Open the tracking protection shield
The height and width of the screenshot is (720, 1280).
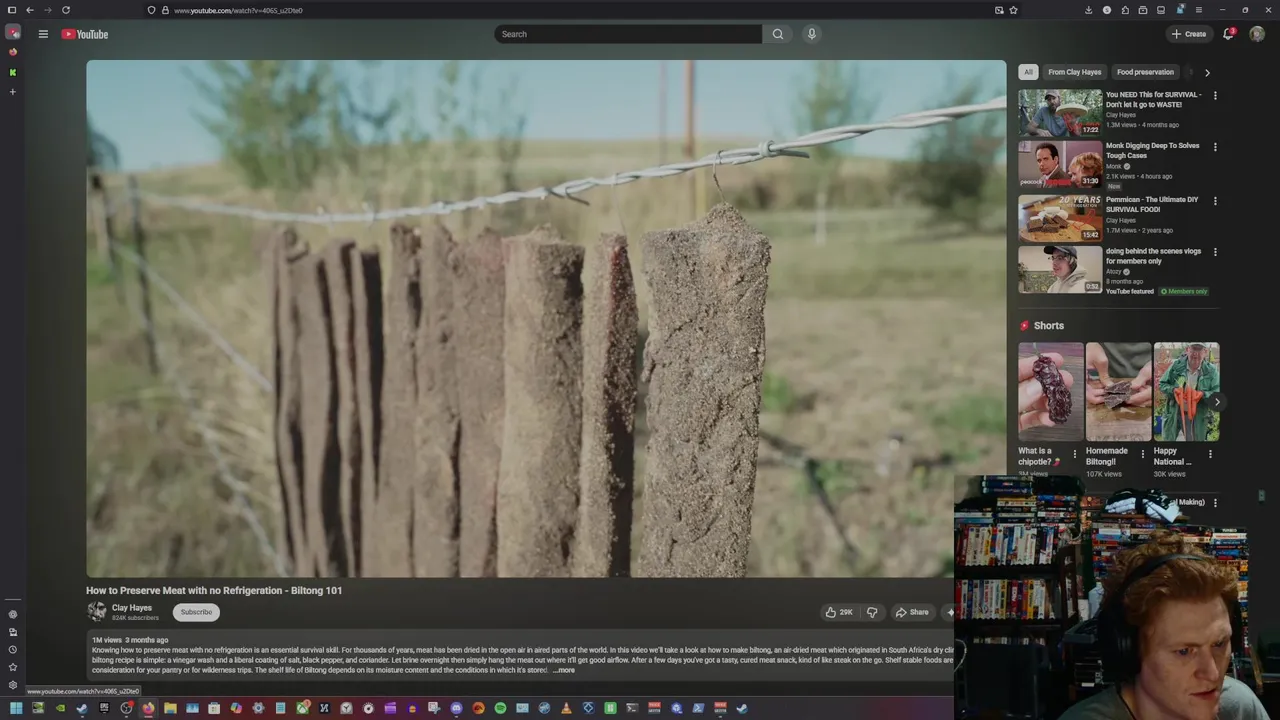click(151, 10)
